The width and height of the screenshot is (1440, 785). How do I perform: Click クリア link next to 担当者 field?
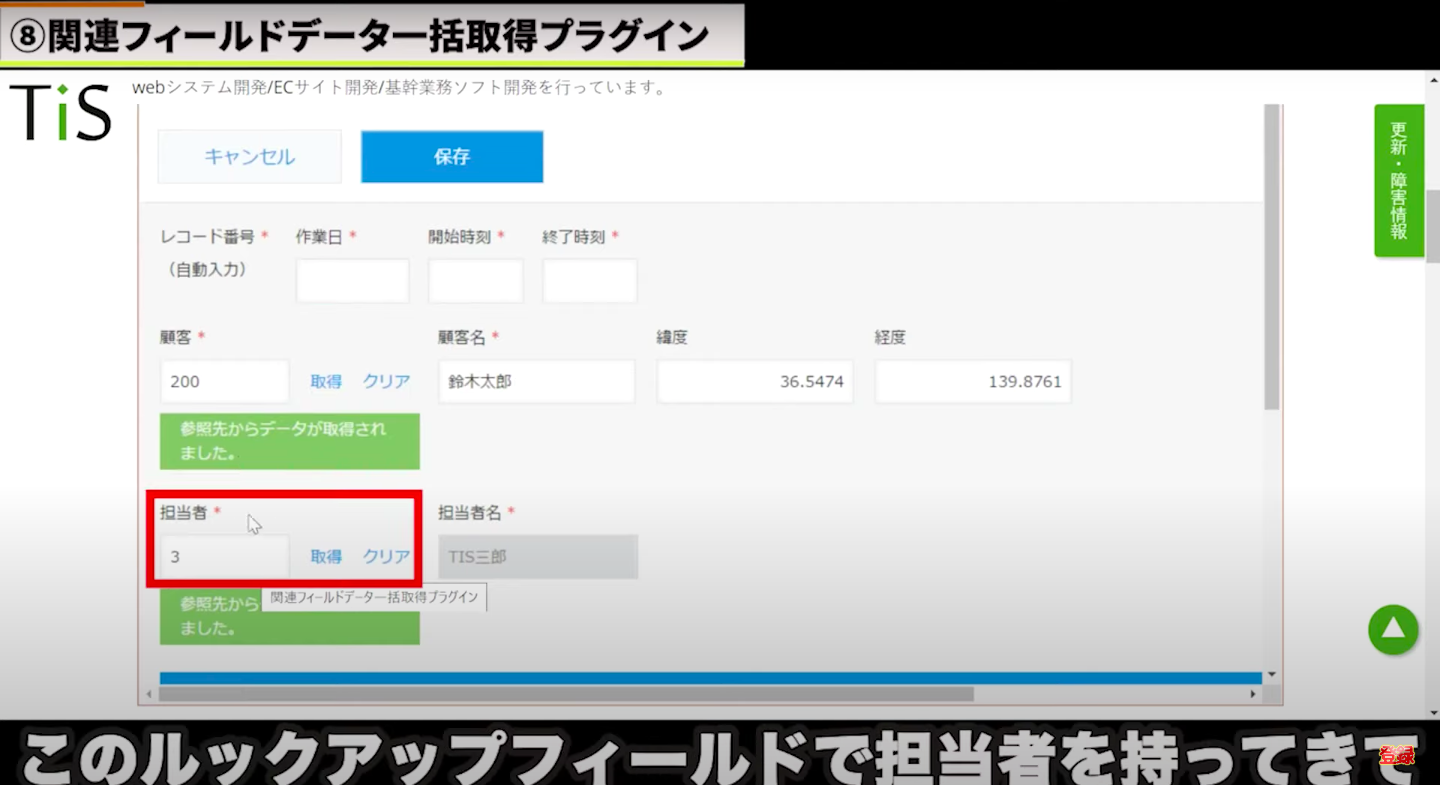386,557
